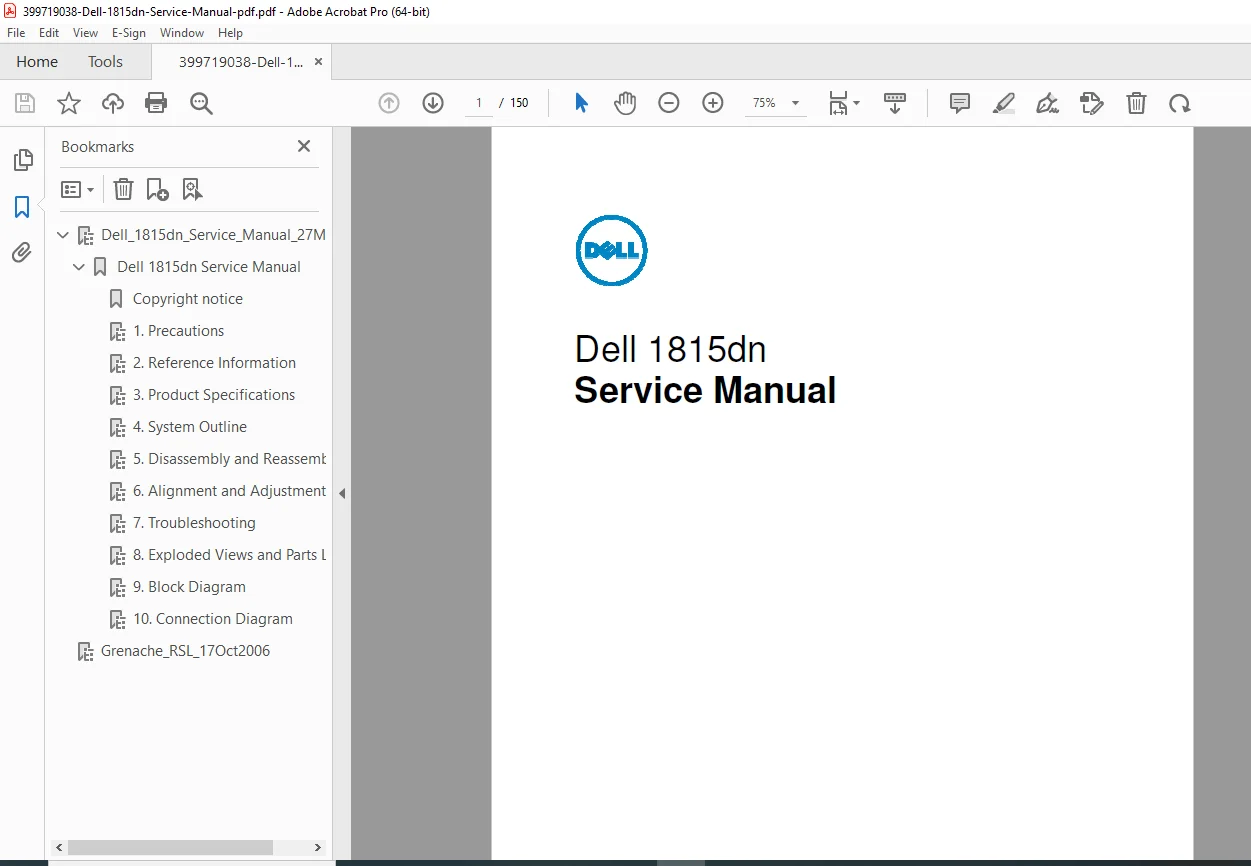The image size is (1251, 866).
Task: Select the 399719038-Dell document tab
Action: click(240, 62)
